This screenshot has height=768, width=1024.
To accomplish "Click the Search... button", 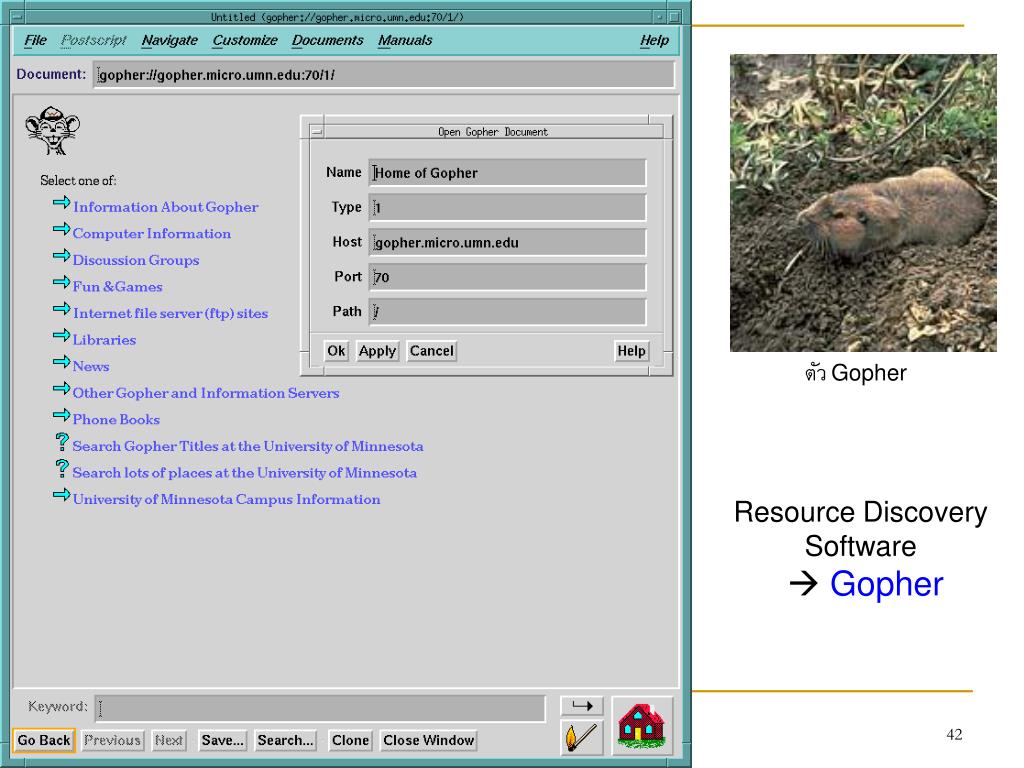I will coord(285,741).
